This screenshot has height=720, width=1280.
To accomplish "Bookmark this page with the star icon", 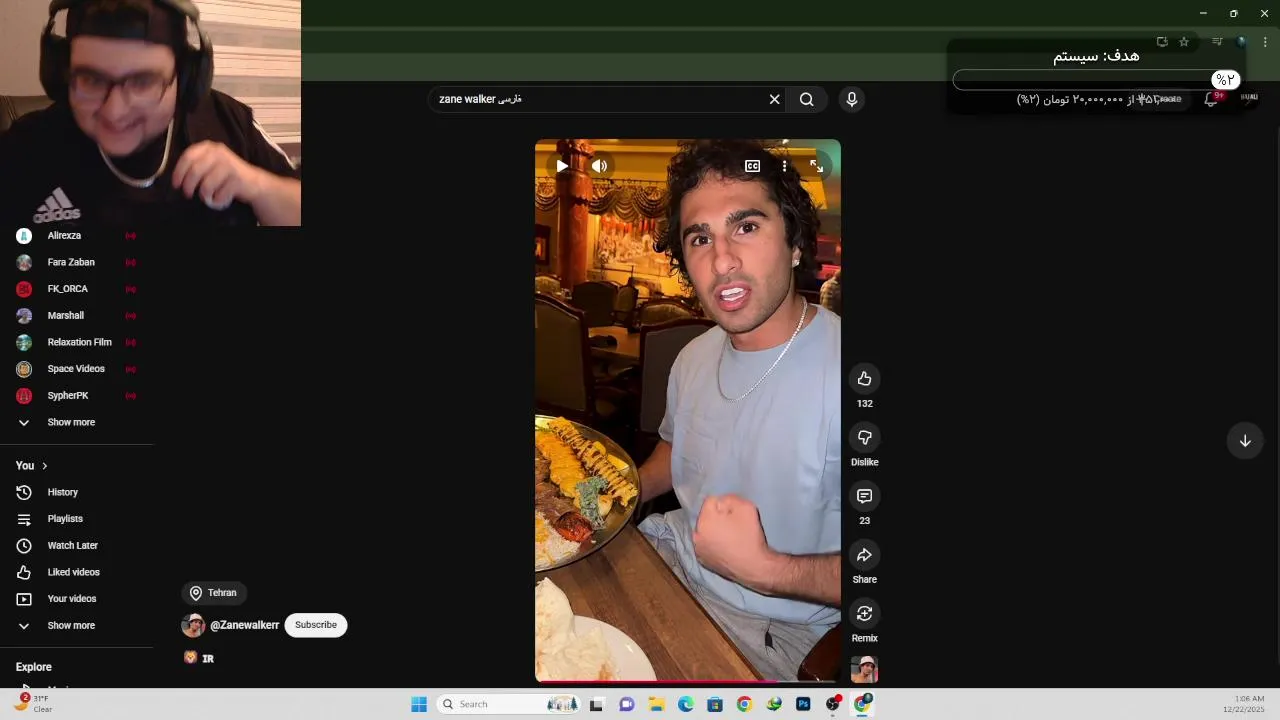I will pos(1184,42).
